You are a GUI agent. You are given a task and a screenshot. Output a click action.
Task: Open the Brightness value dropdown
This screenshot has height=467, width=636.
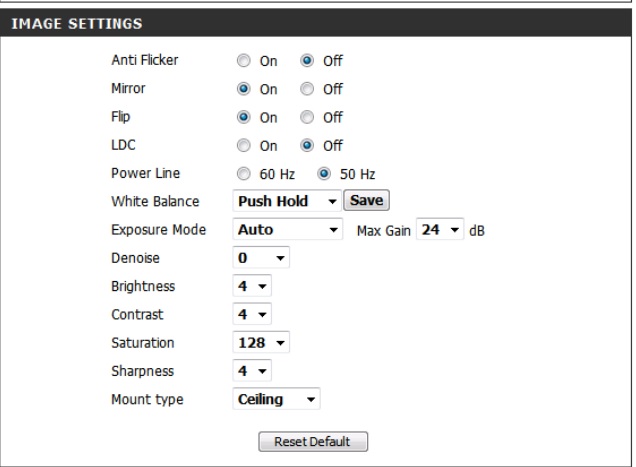[251, 286]
